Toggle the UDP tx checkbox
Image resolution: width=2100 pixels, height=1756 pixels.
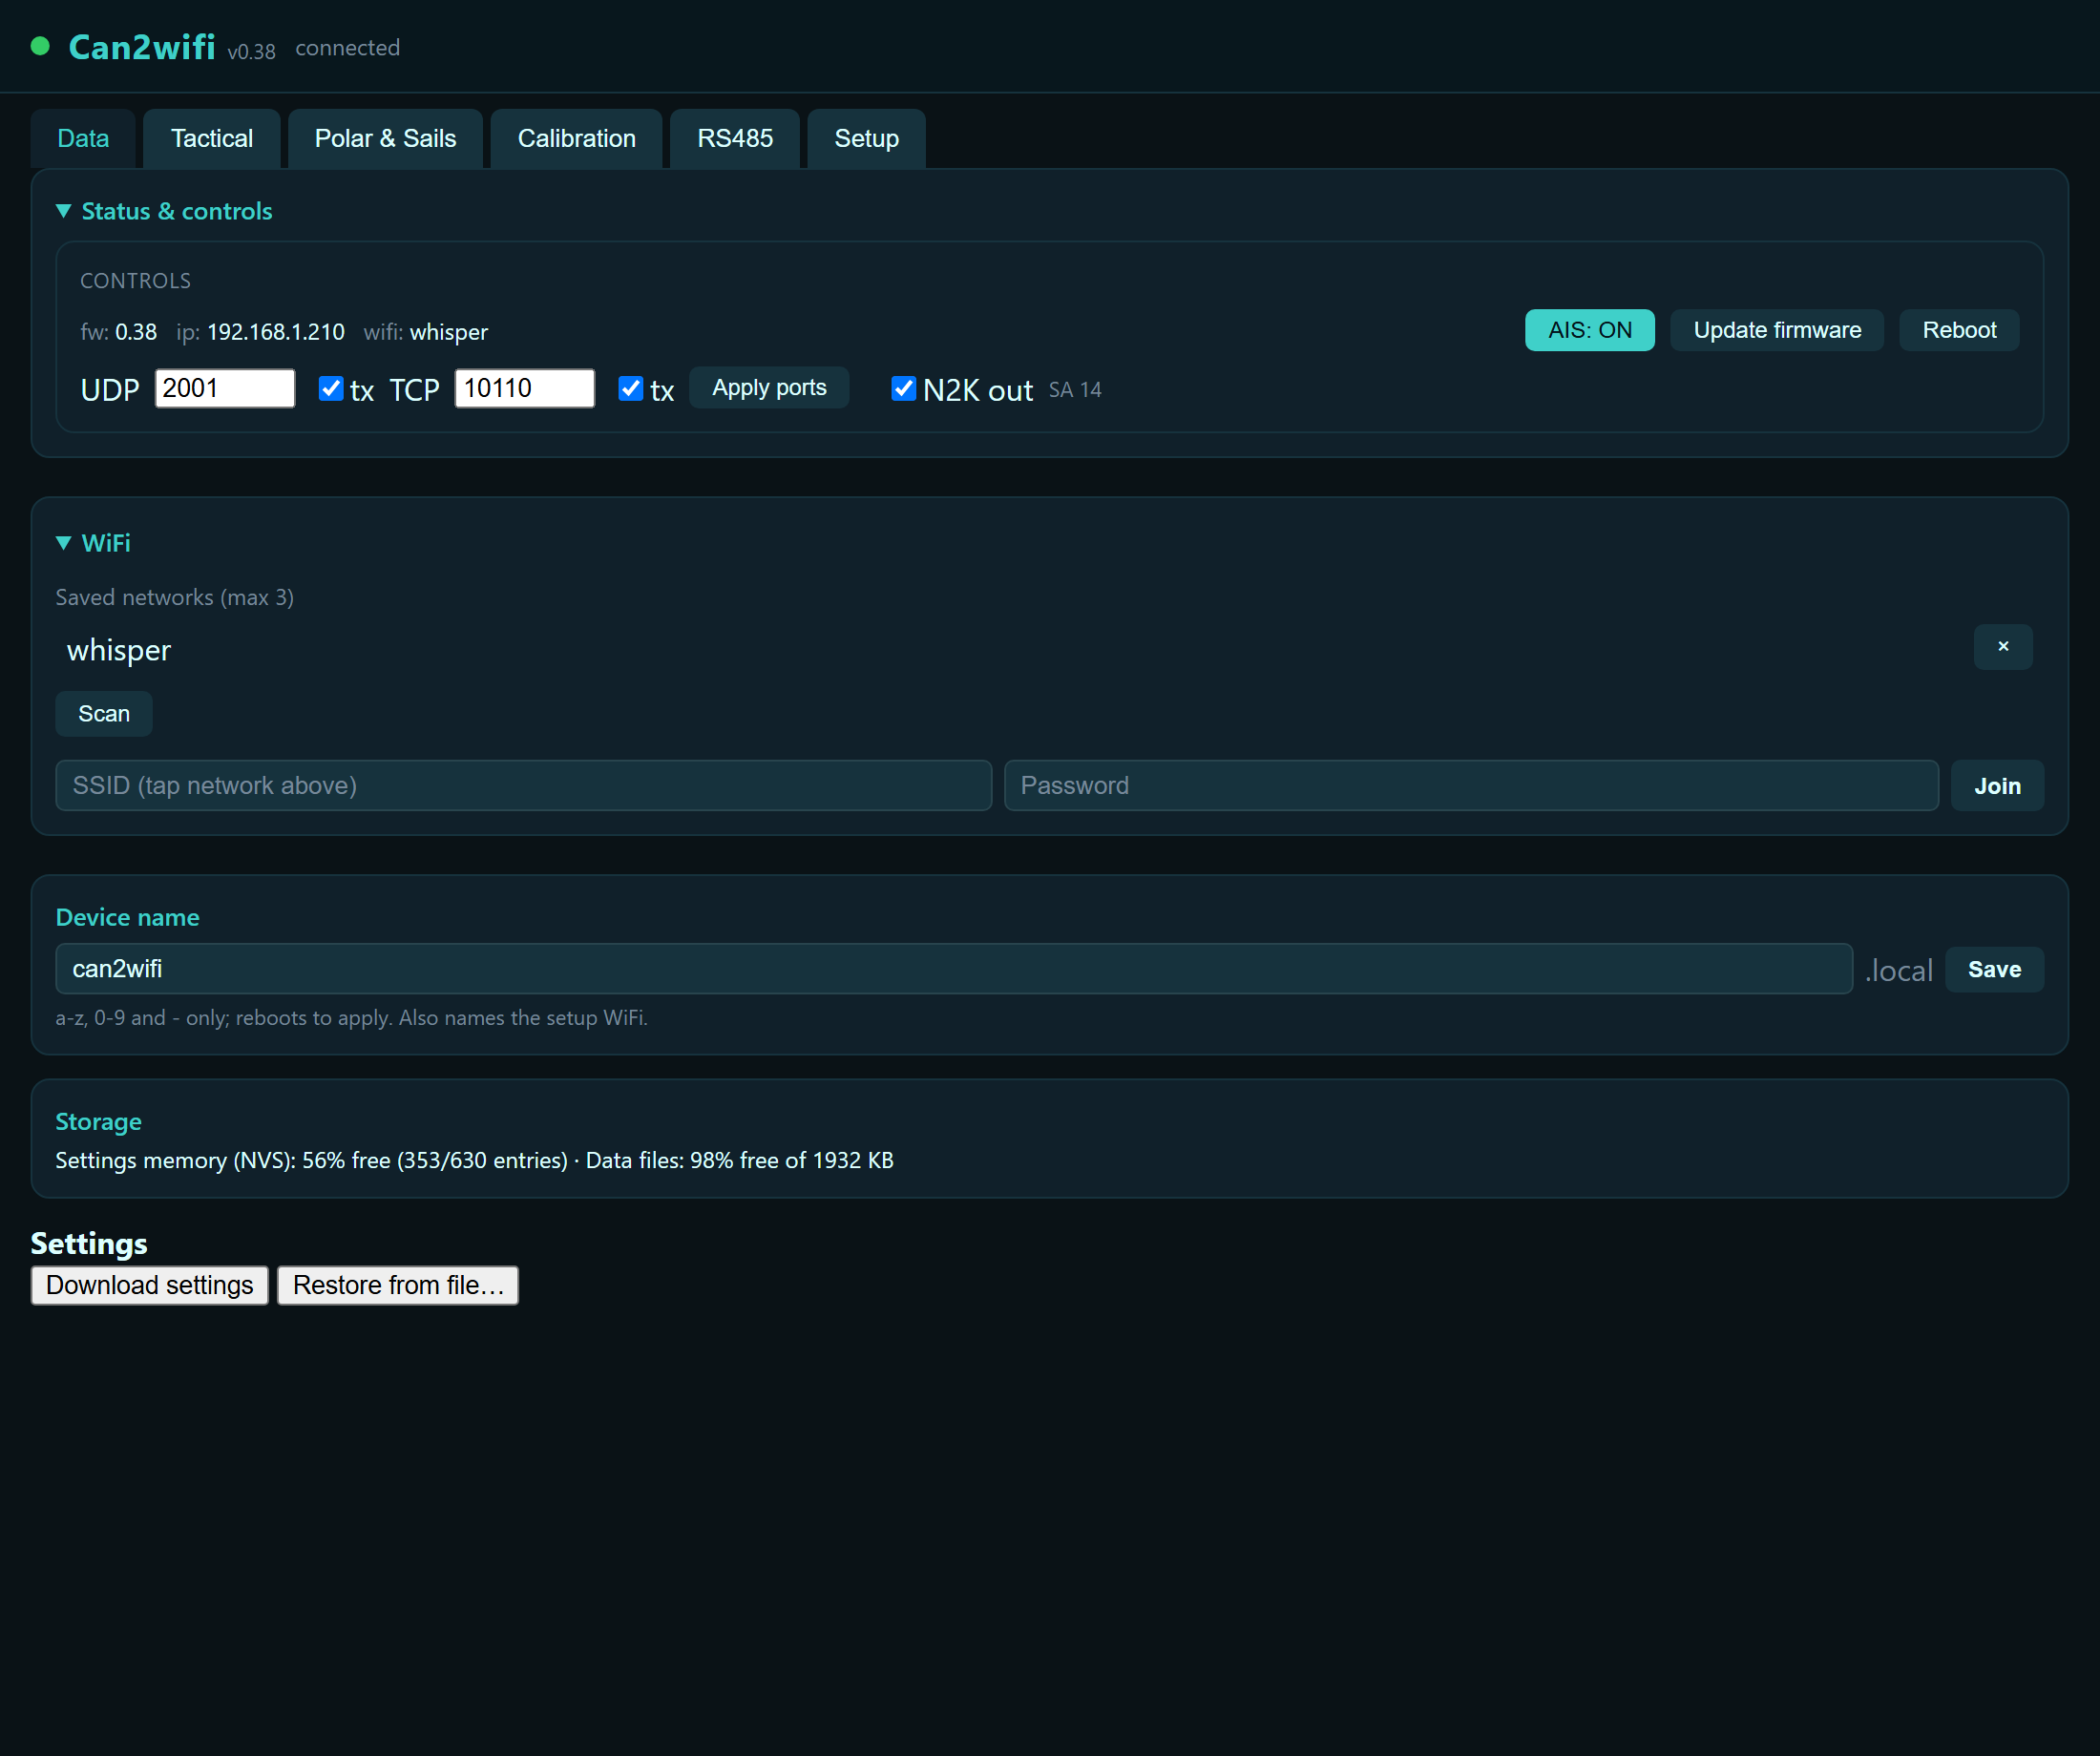pyautogui.click(x=331, y=389)
